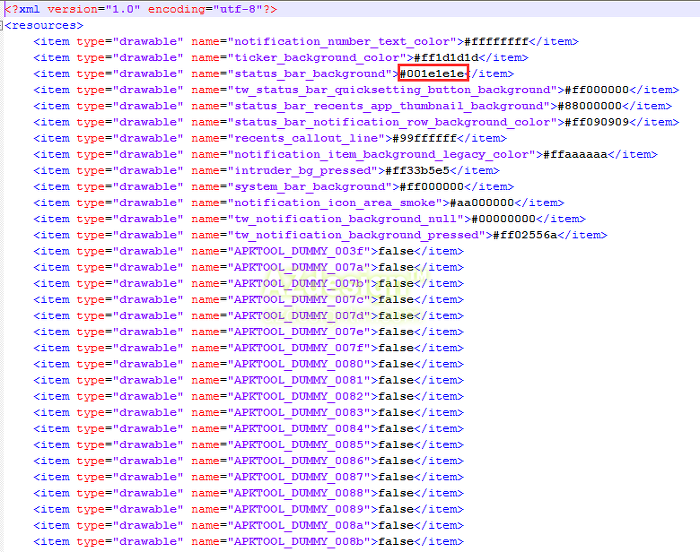Image resolution: width=700 pixels, height=552 pixels.
Task: Click name recents_callout_line
Action: [x=307, y=138]
